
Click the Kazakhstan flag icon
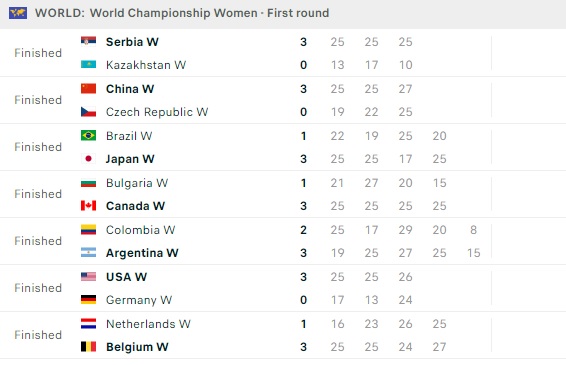click(88, 65)
